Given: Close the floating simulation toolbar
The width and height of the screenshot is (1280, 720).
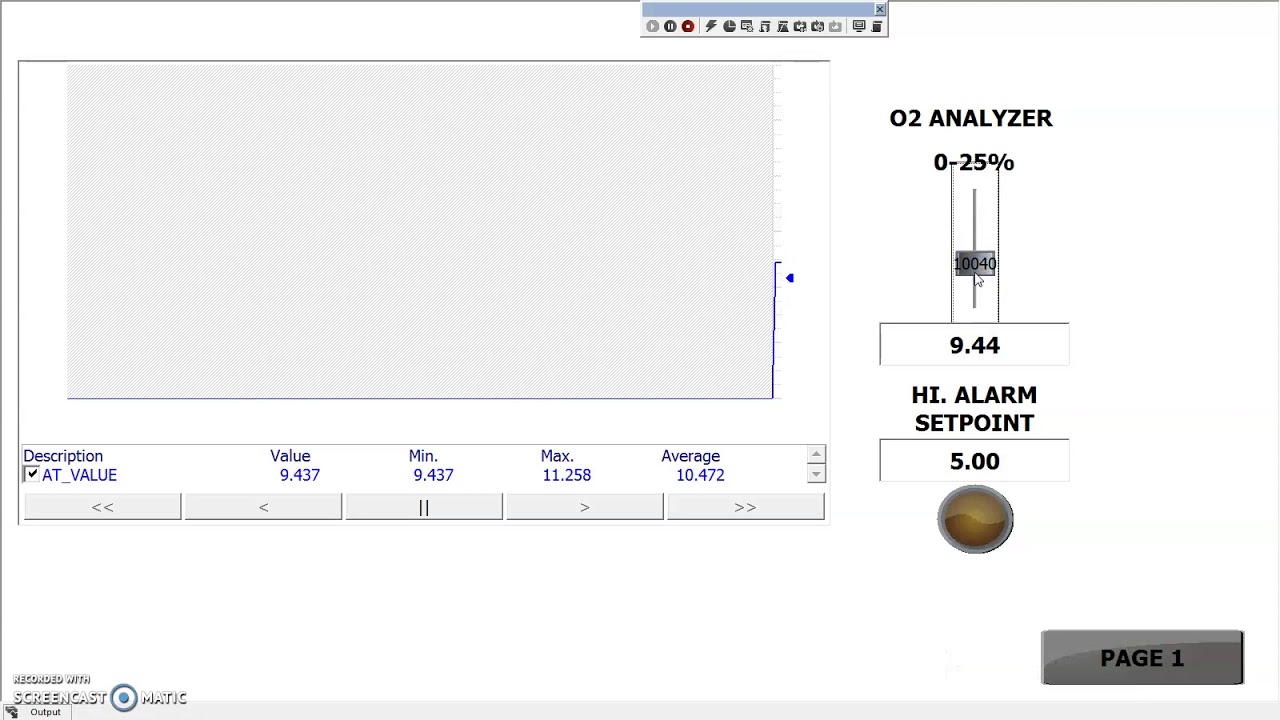Looking at the screenshot, I should click(879, 9).
